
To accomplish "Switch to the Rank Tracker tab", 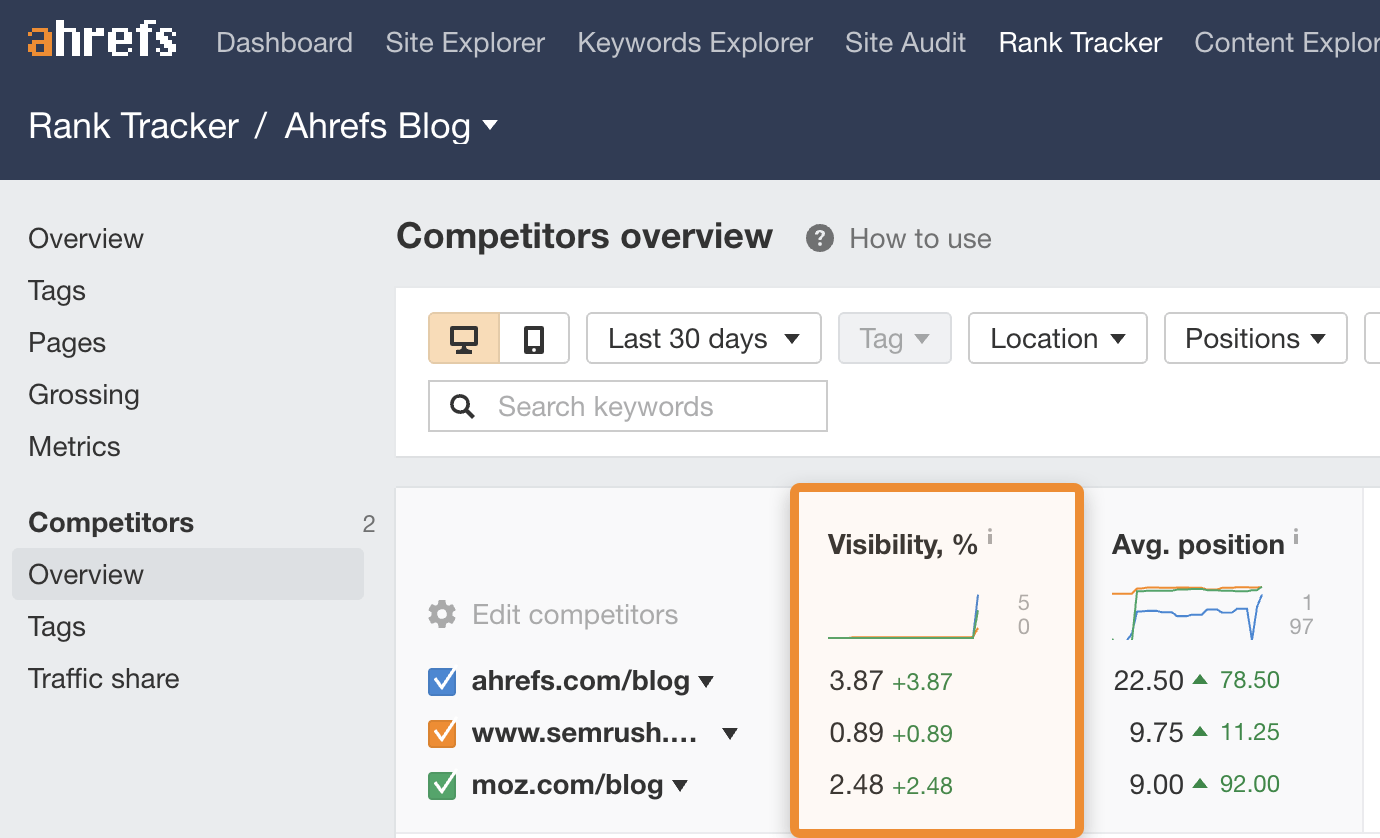I will [x=1079, y=42].
